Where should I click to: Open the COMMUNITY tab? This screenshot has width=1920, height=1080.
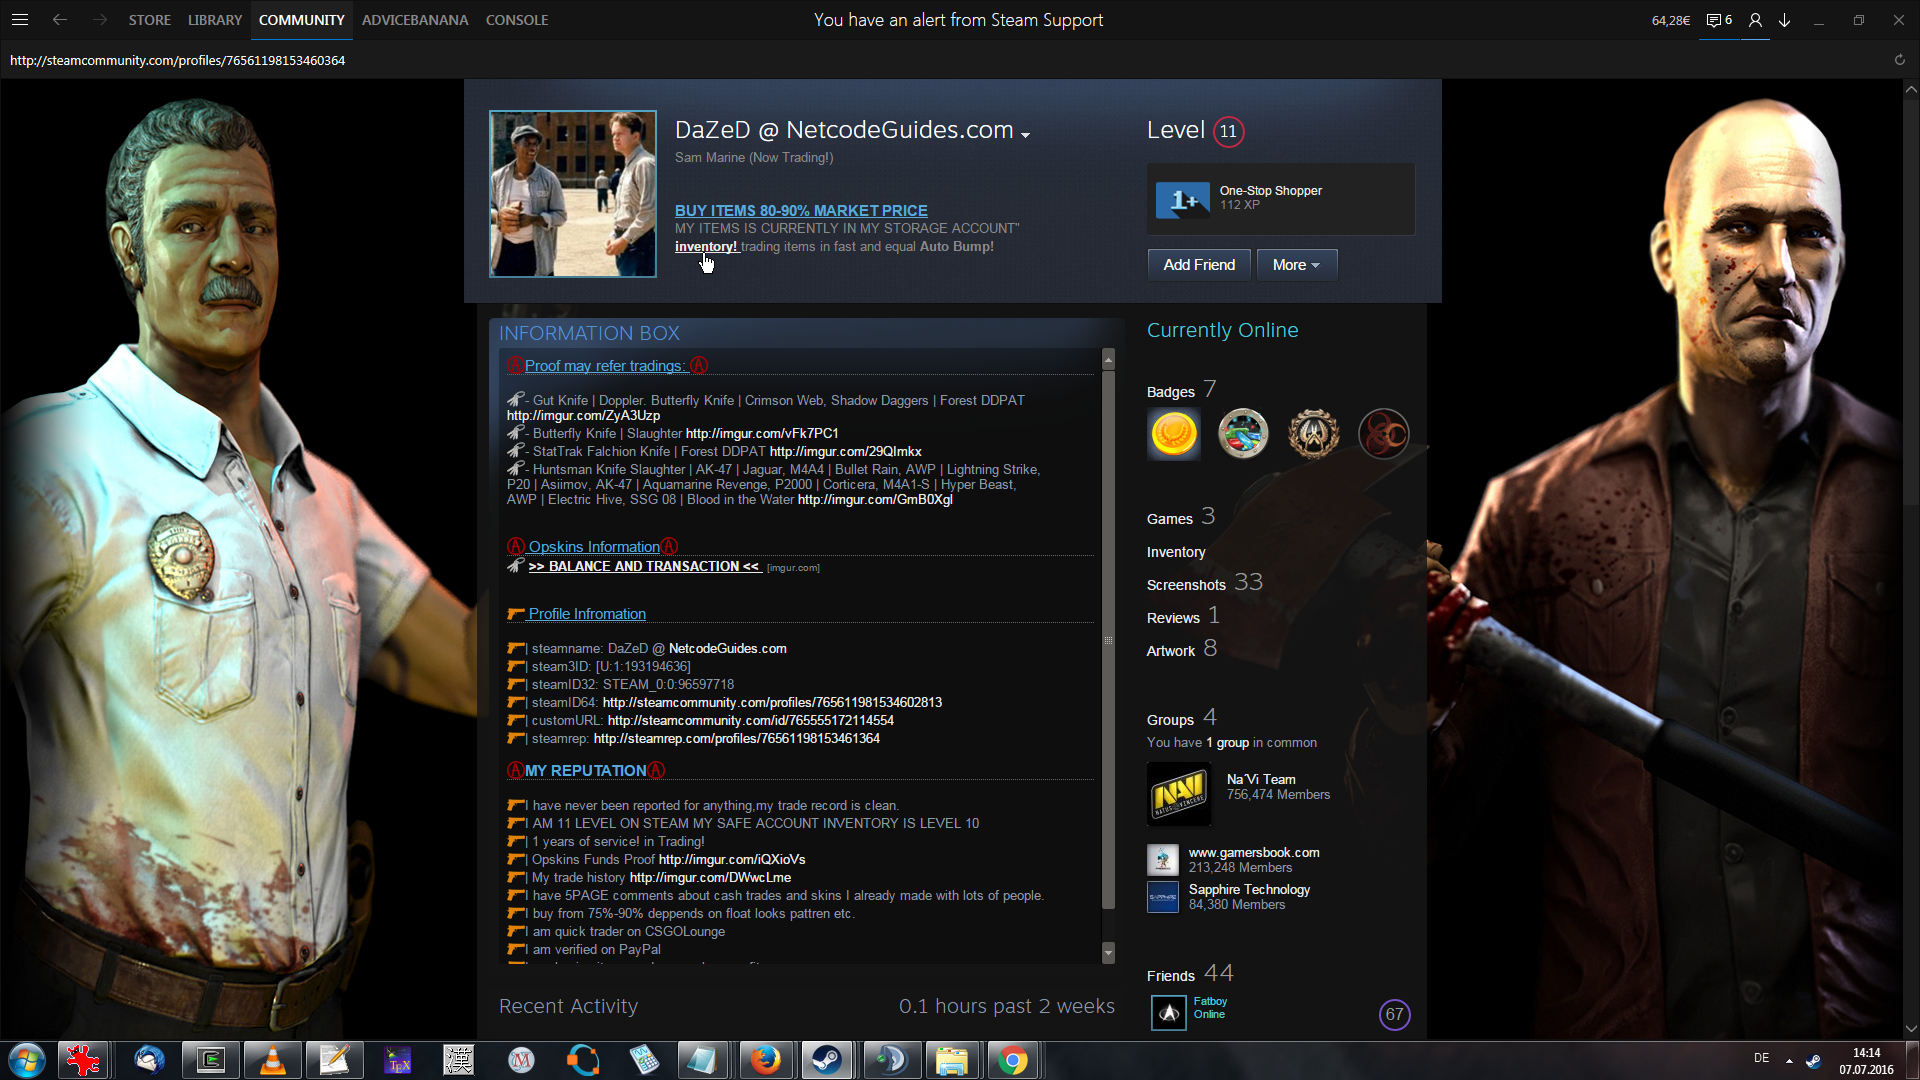tap(301, 20)
